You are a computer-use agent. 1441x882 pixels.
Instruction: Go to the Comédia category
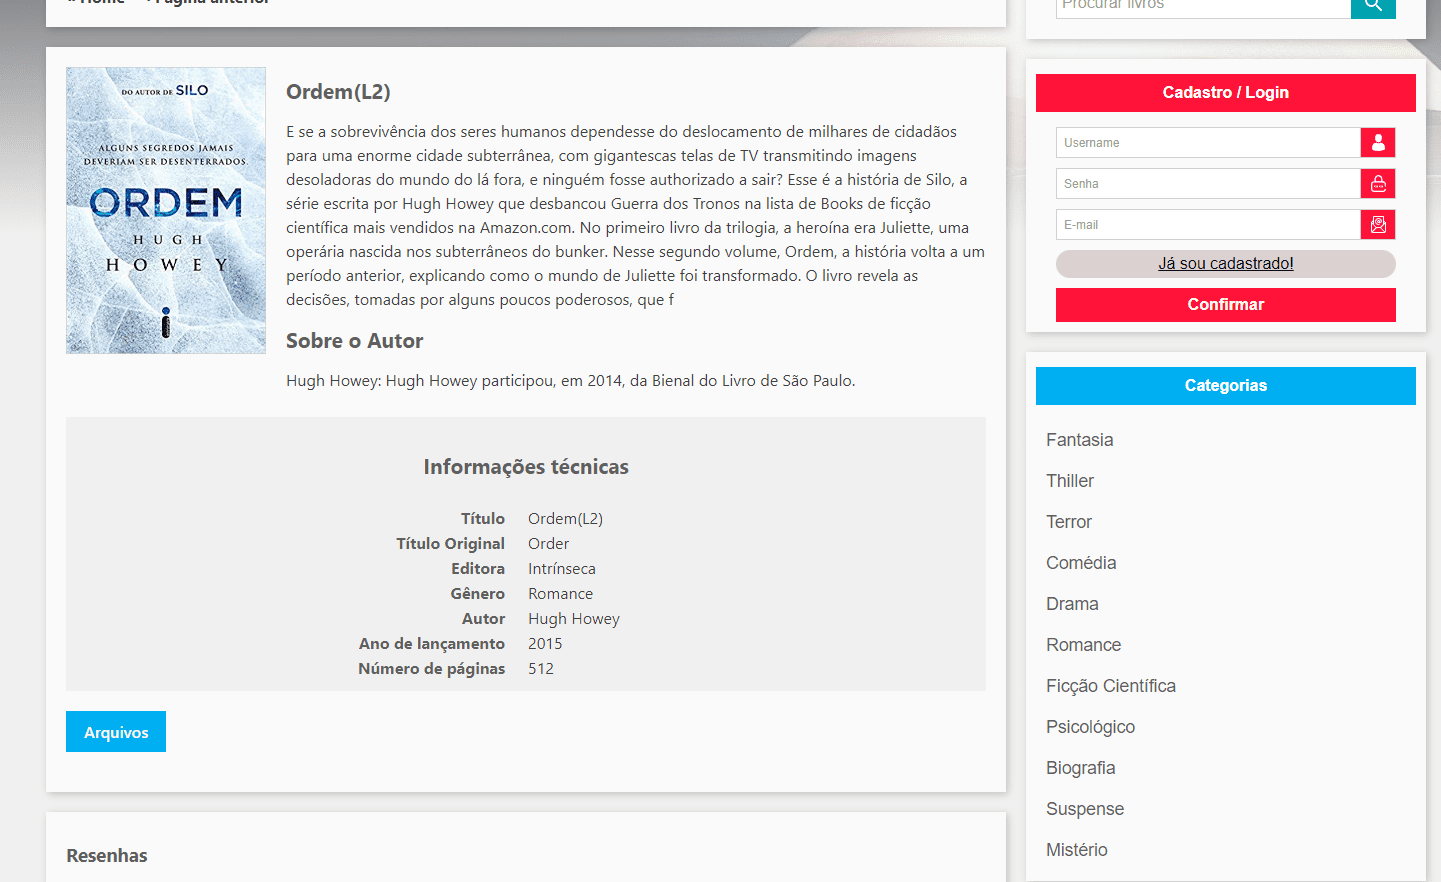pyautogui.click(x=1081, y=563)
